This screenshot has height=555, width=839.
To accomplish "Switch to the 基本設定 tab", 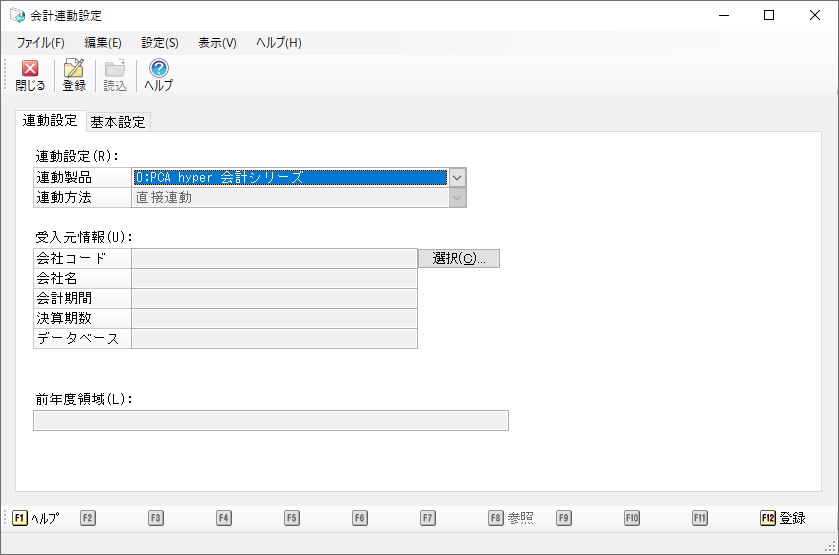I will (x=118, y=122).
